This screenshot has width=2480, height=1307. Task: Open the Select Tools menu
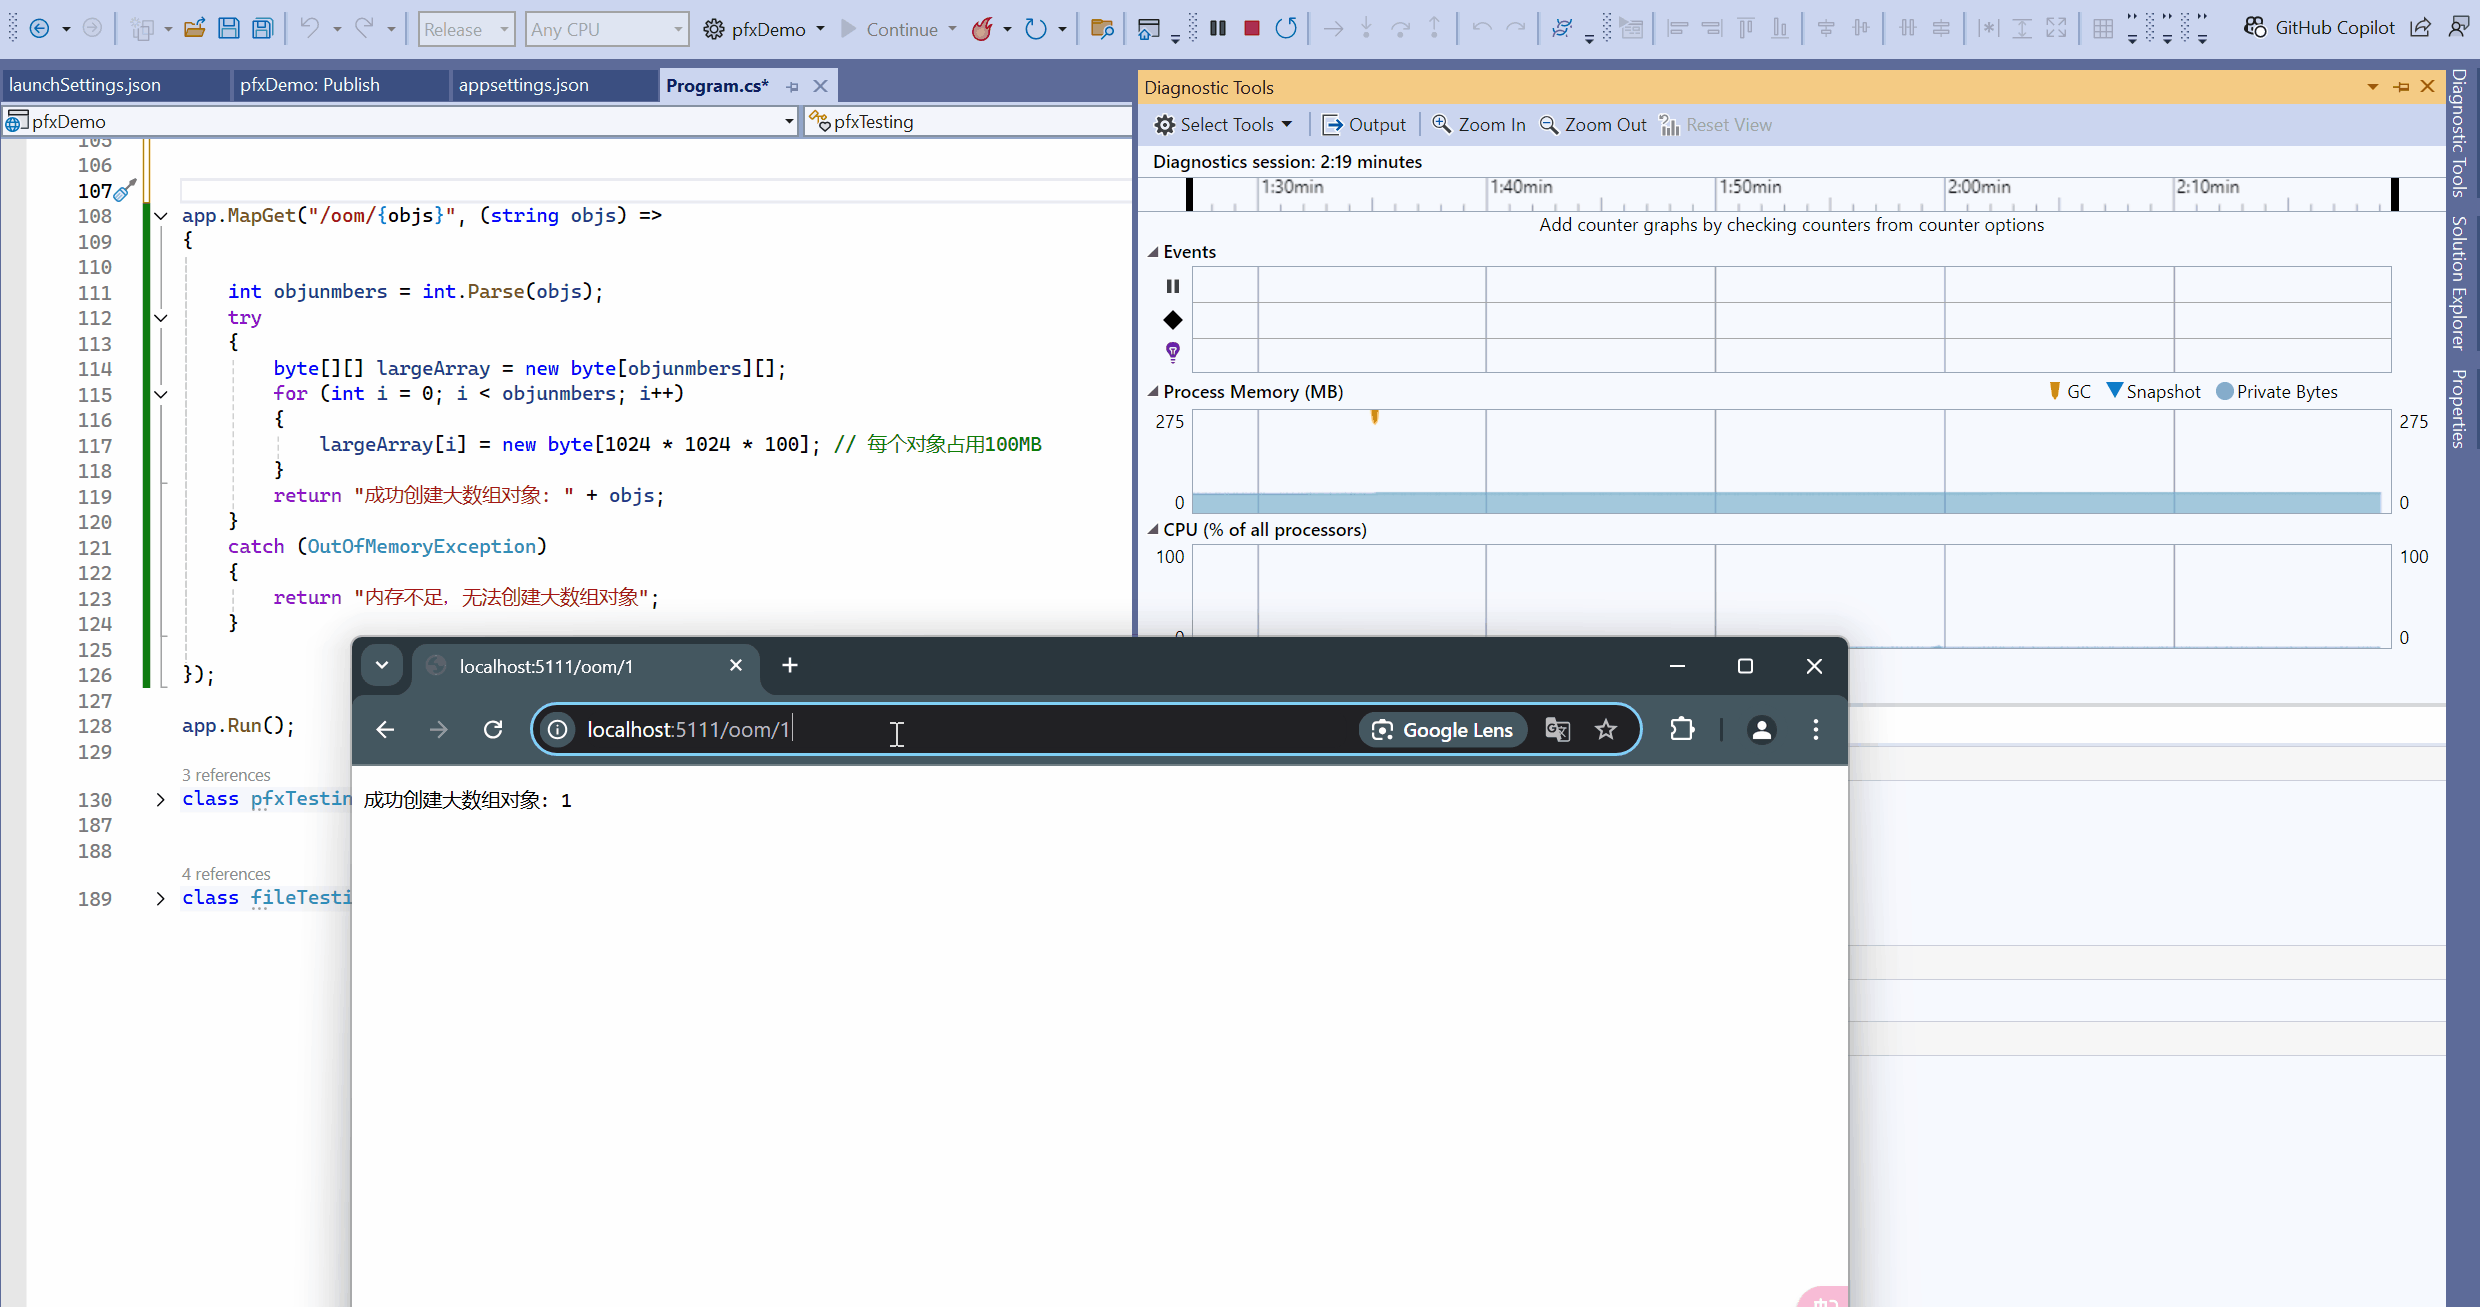[1225, 125]
